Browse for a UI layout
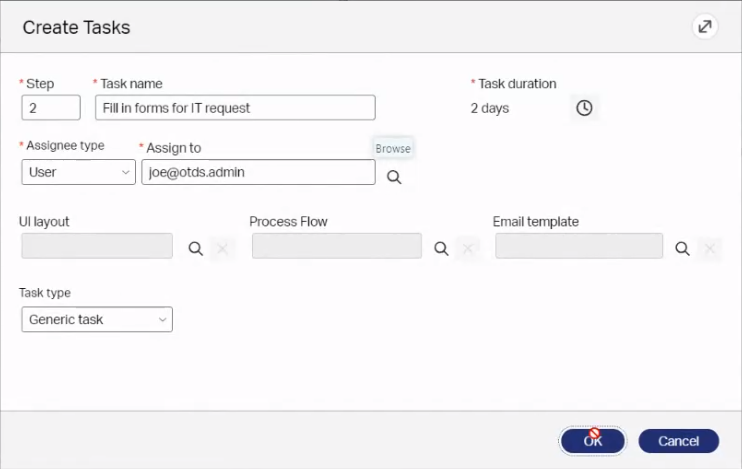742x469 pixels. [196, 248]
